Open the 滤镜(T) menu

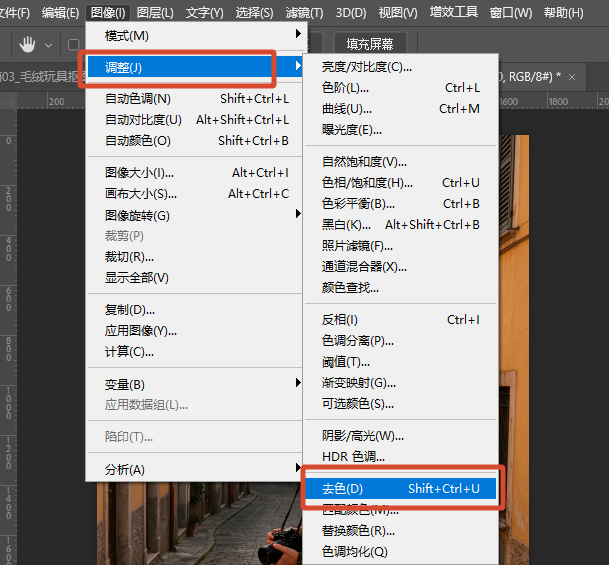coord(304,13)
